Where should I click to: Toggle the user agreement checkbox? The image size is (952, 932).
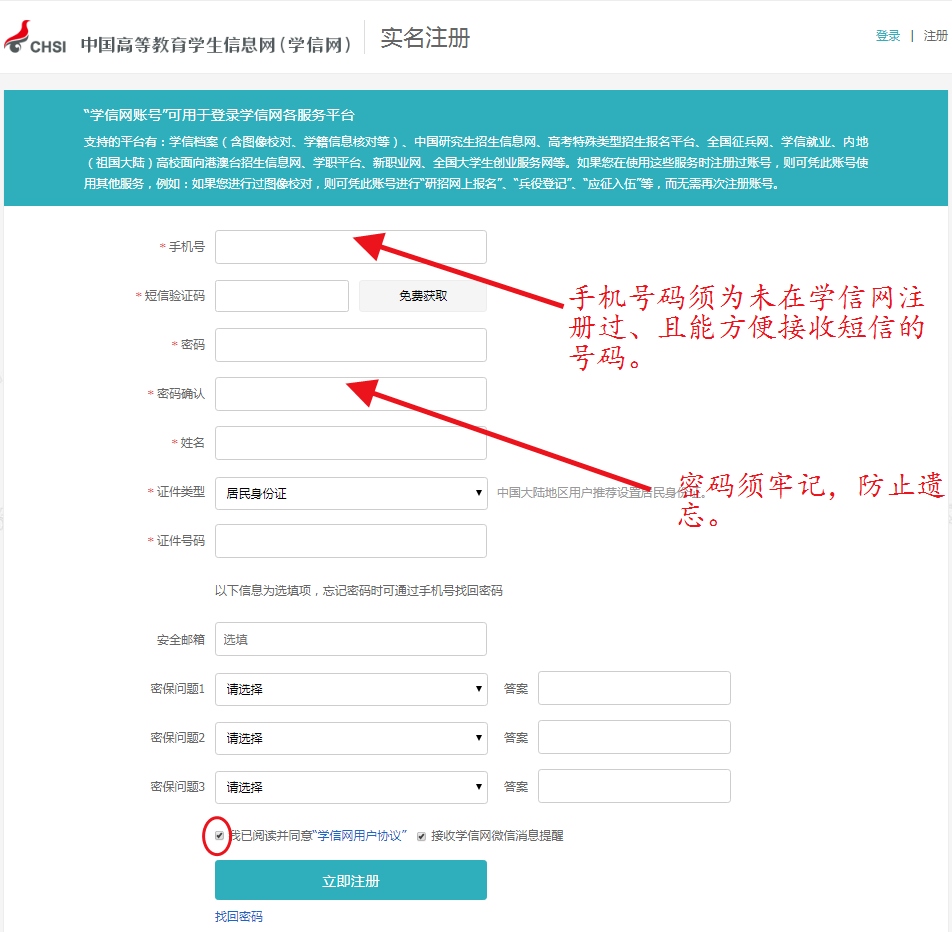220,836
